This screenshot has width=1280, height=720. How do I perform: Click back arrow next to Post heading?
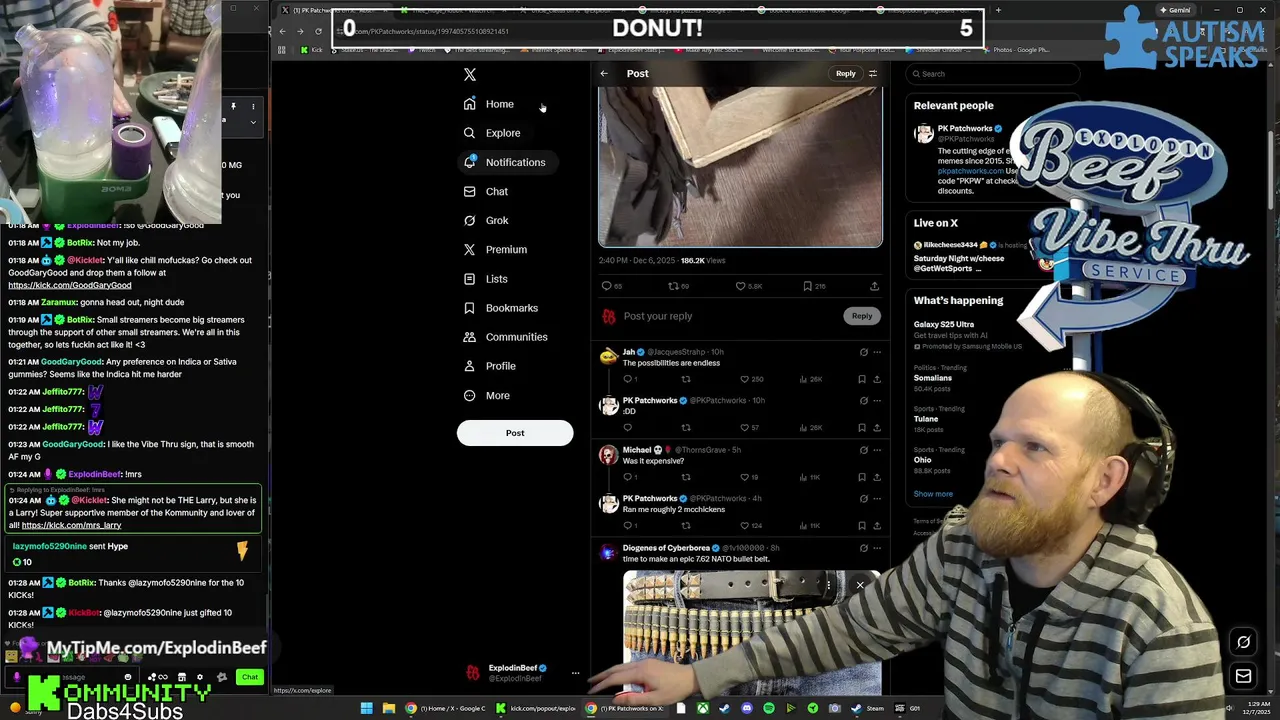pos(604,73)
